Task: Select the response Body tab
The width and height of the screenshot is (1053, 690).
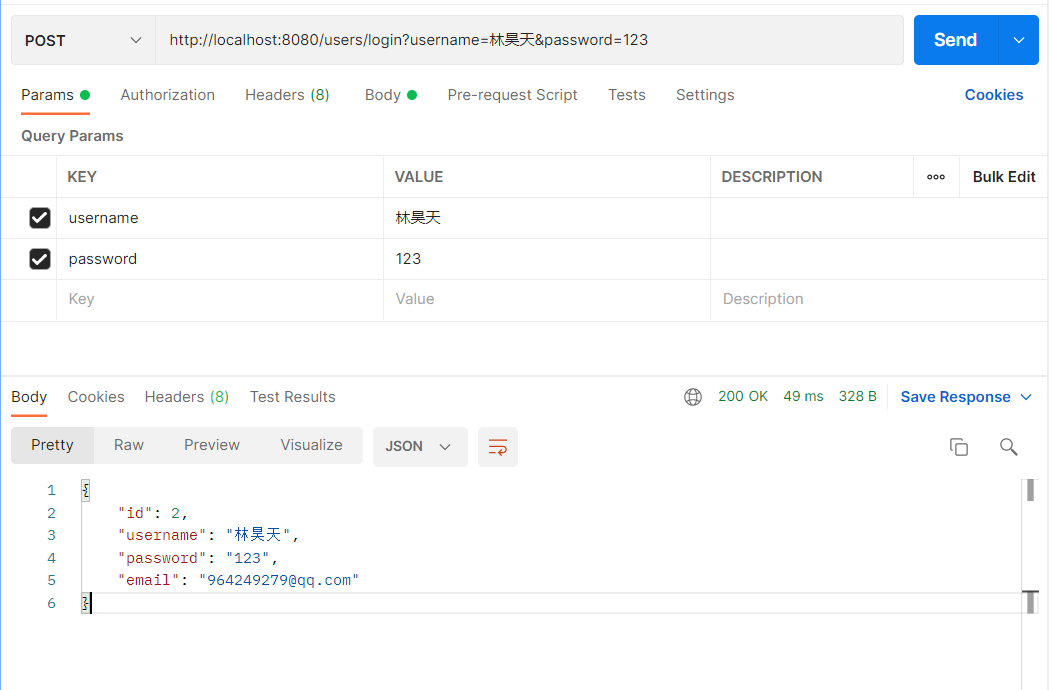Action: tap(29, 397)
